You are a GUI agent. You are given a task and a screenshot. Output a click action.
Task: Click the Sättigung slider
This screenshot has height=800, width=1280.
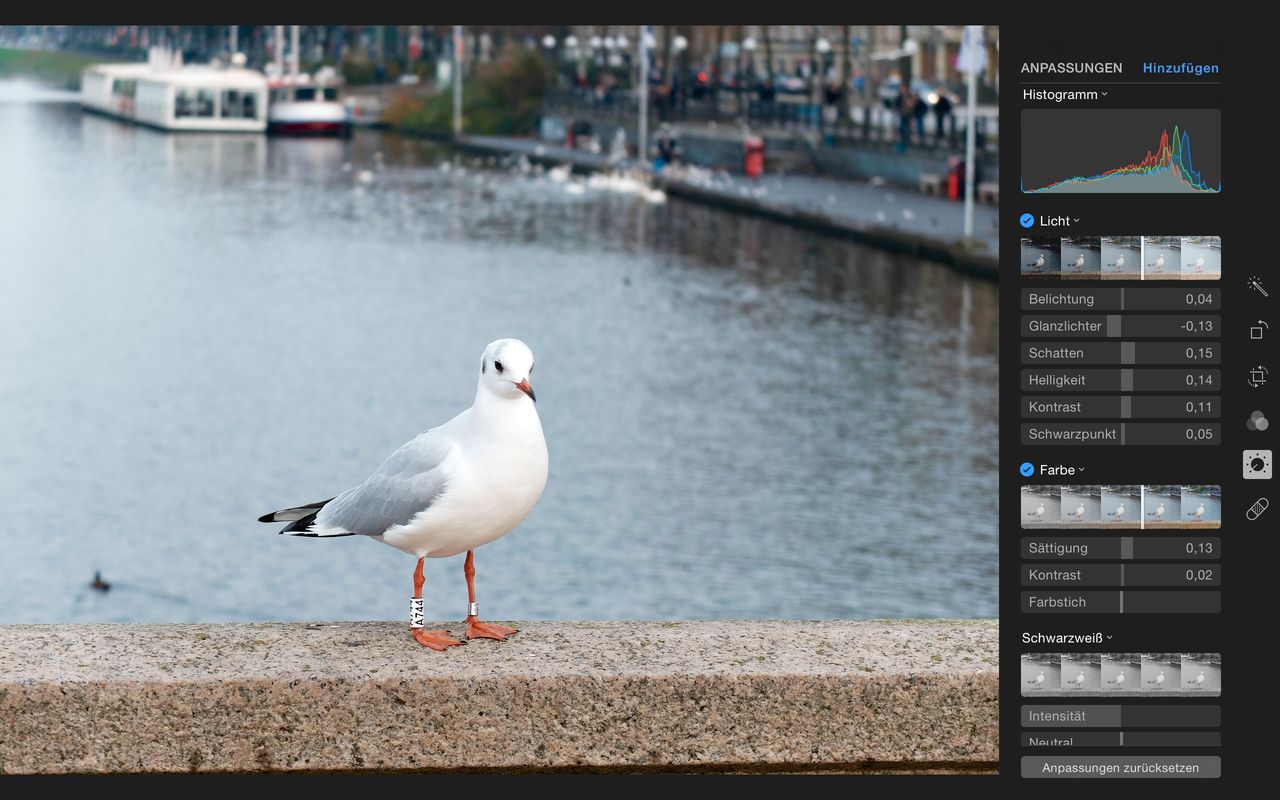1120,548
